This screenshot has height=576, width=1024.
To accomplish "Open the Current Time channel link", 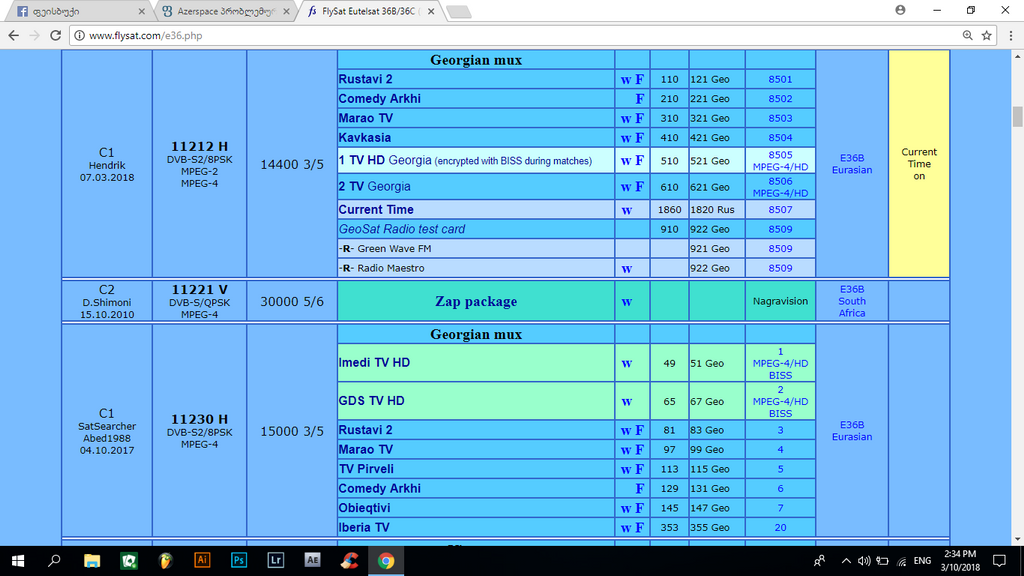I will [x=376, y=210].
